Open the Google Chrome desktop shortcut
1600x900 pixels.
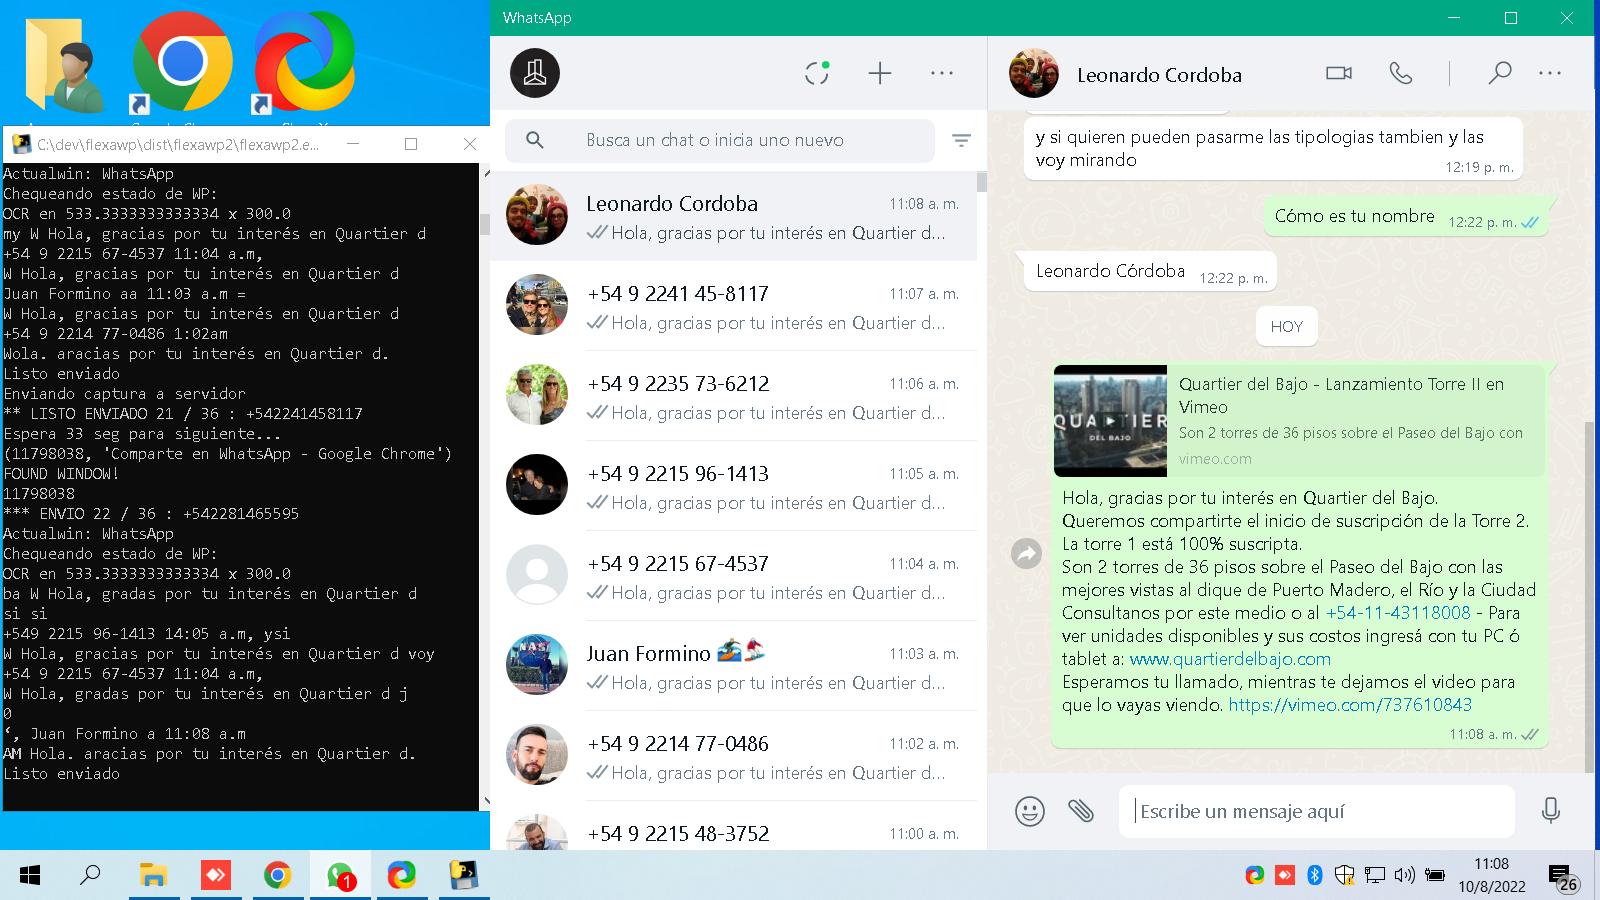click(182, 62)
